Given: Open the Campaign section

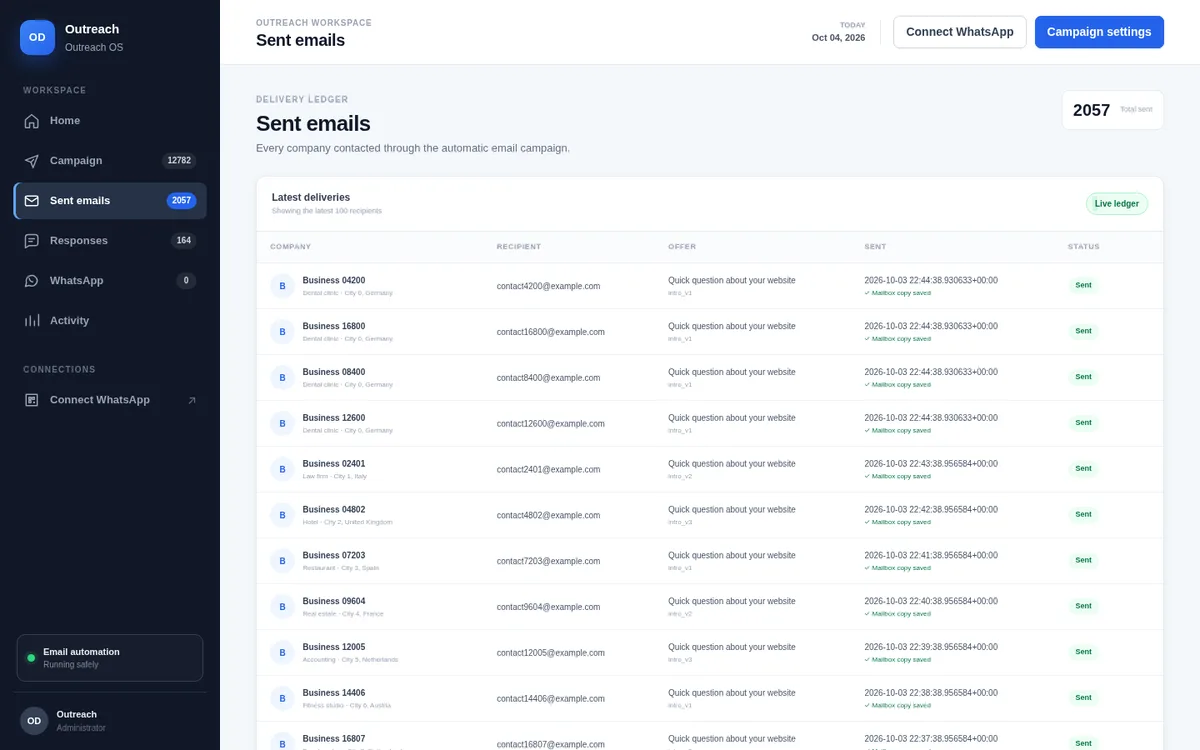Looking at the screenshot, I should point(110,161).
